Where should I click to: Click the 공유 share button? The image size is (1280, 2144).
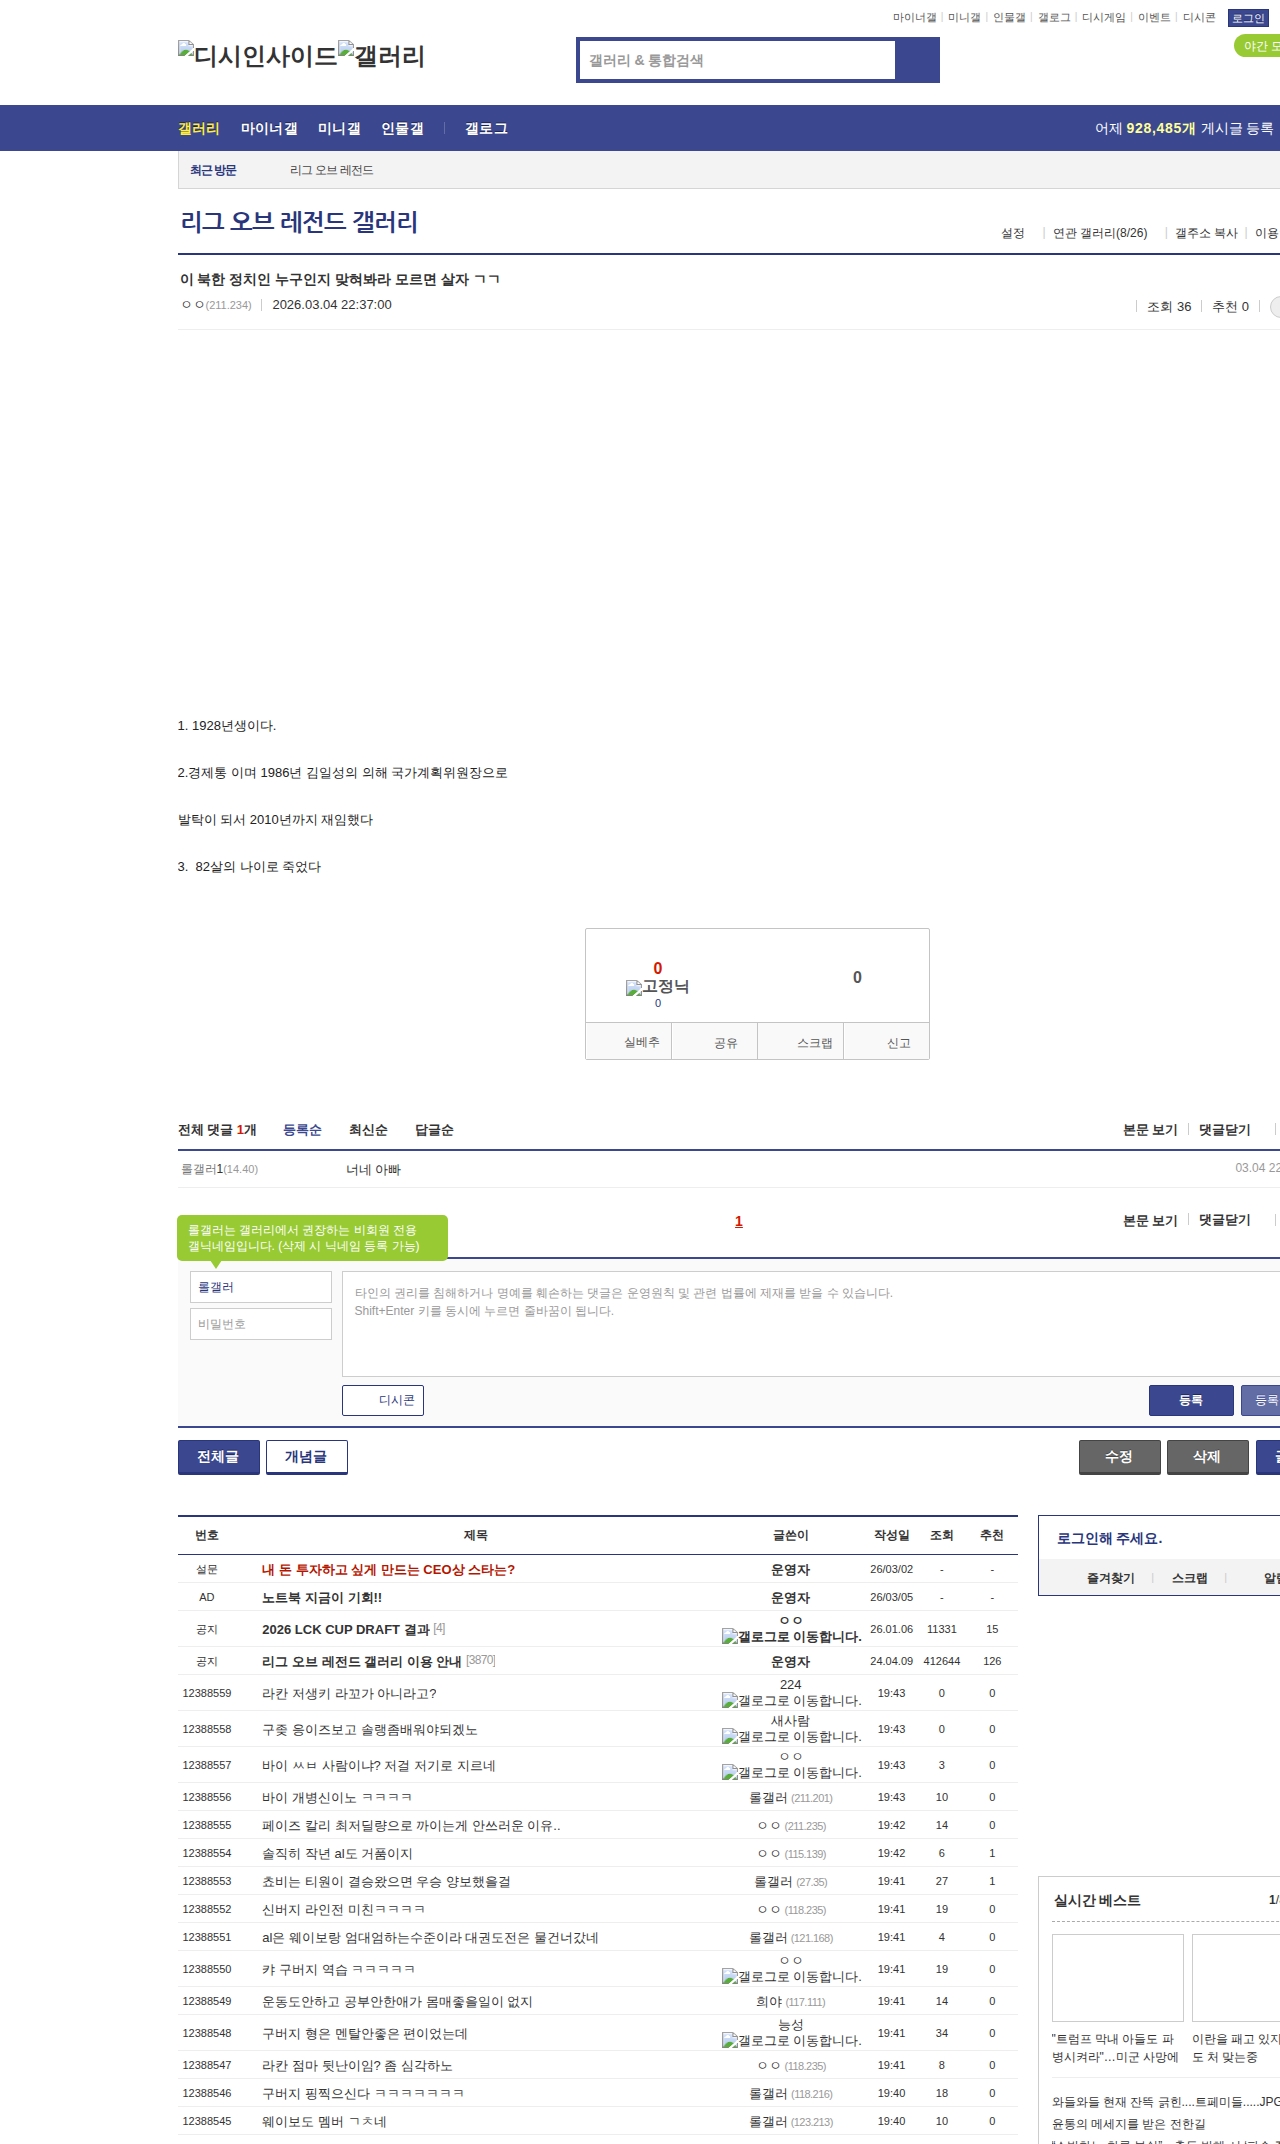pyautogui.click(x=715, y=1042)
